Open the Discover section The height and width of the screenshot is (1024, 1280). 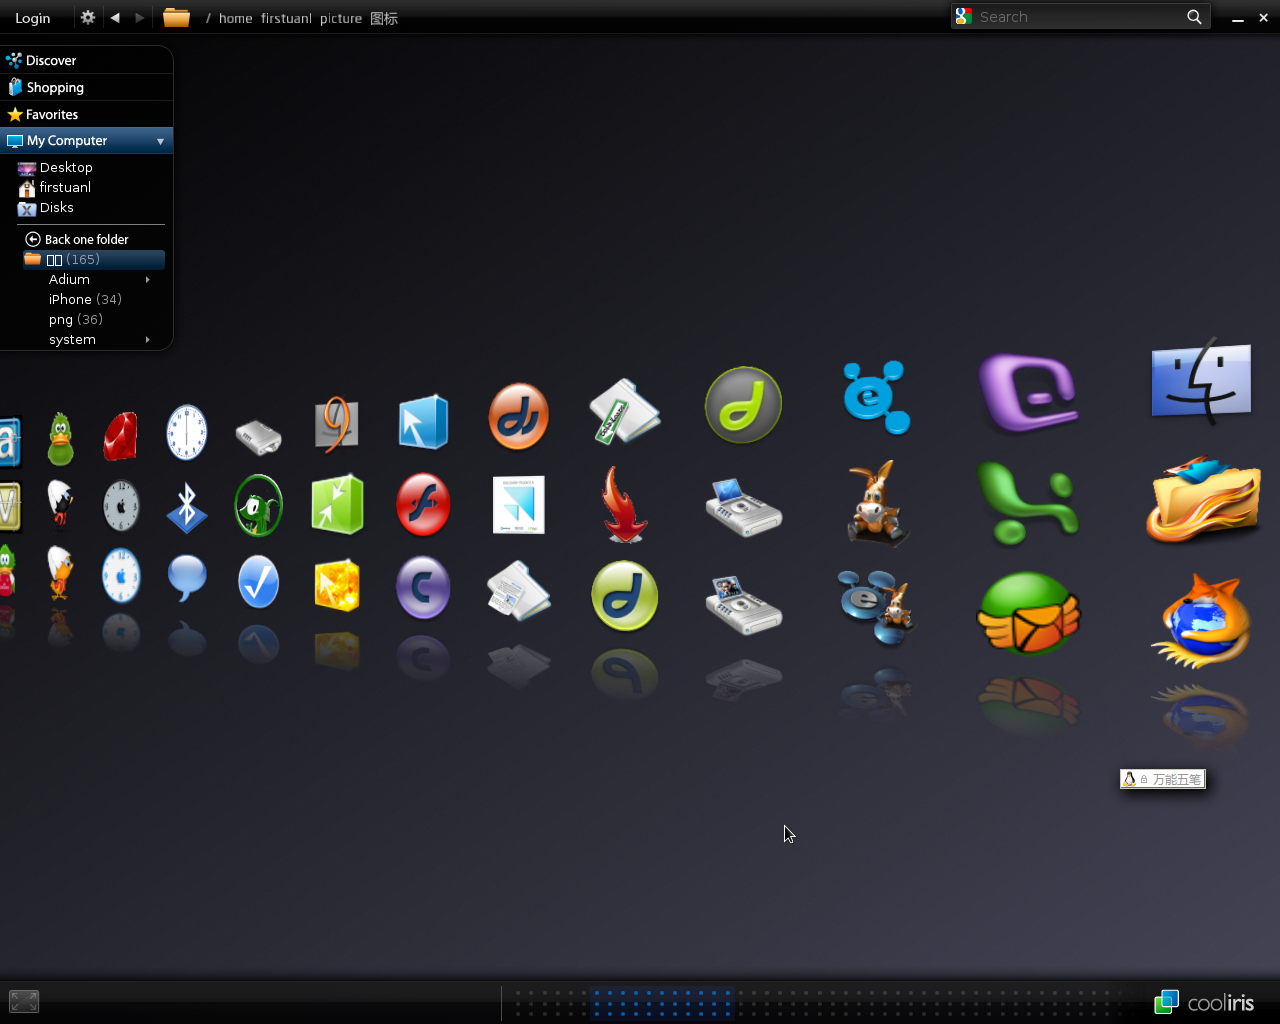coord(86,60)
